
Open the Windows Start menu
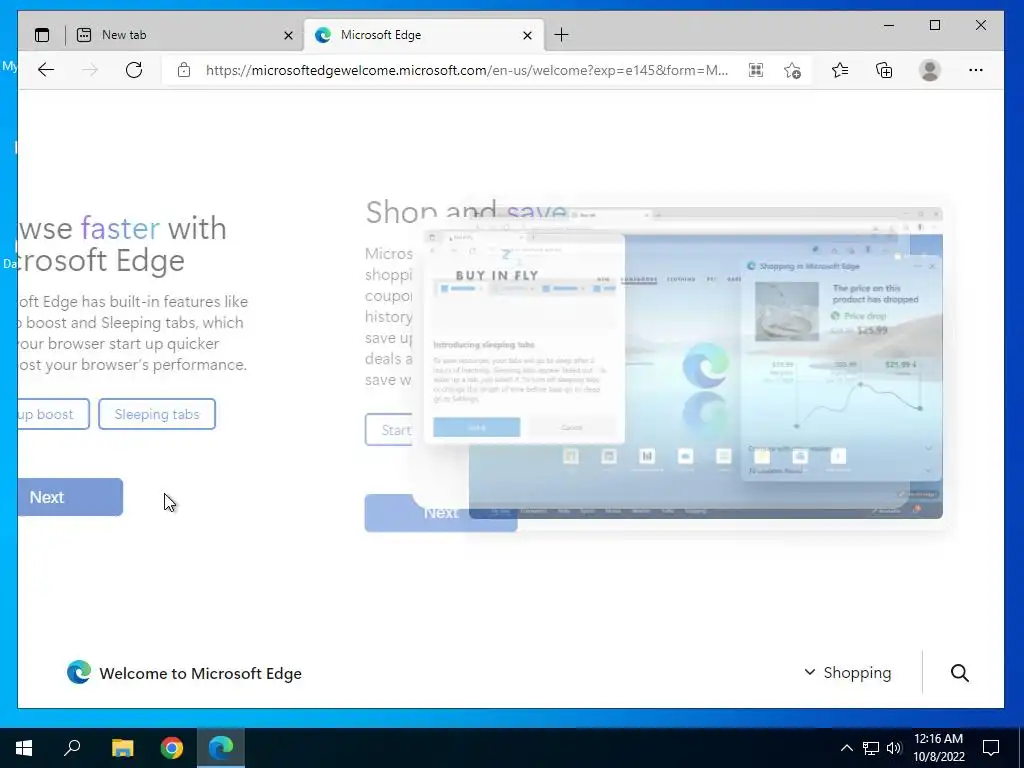[x=24, y=748]
